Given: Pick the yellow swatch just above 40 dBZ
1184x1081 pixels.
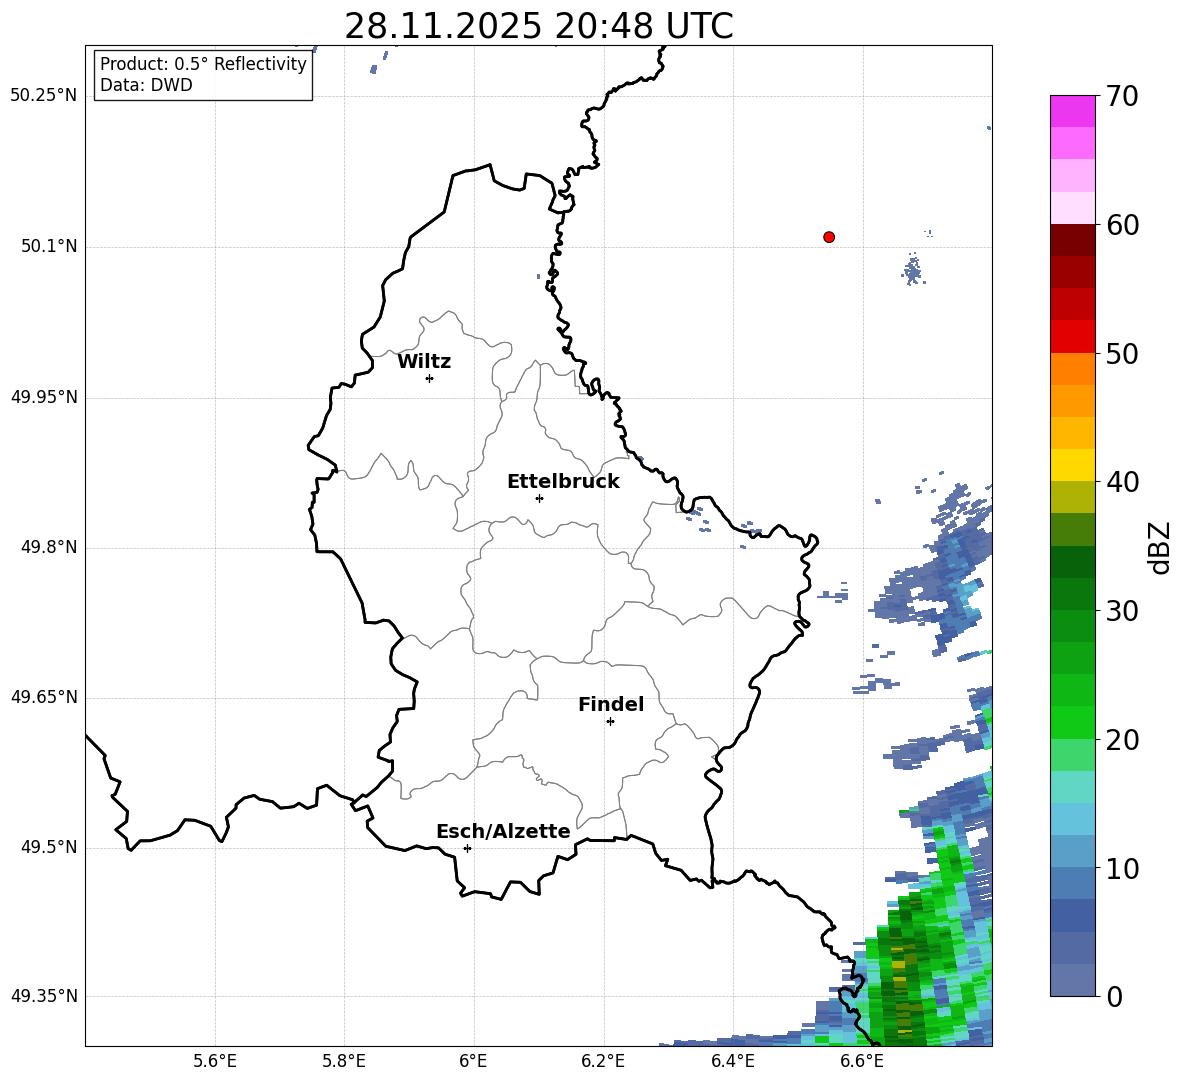Looking at the screenshot, I should tap(1072, 465).
